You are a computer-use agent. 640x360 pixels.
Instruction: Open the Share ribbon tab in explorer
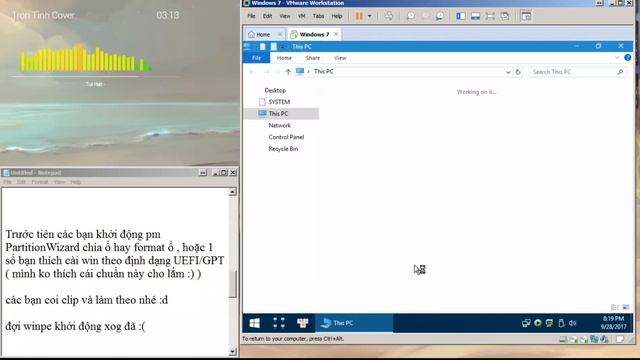tap(313, 58)
